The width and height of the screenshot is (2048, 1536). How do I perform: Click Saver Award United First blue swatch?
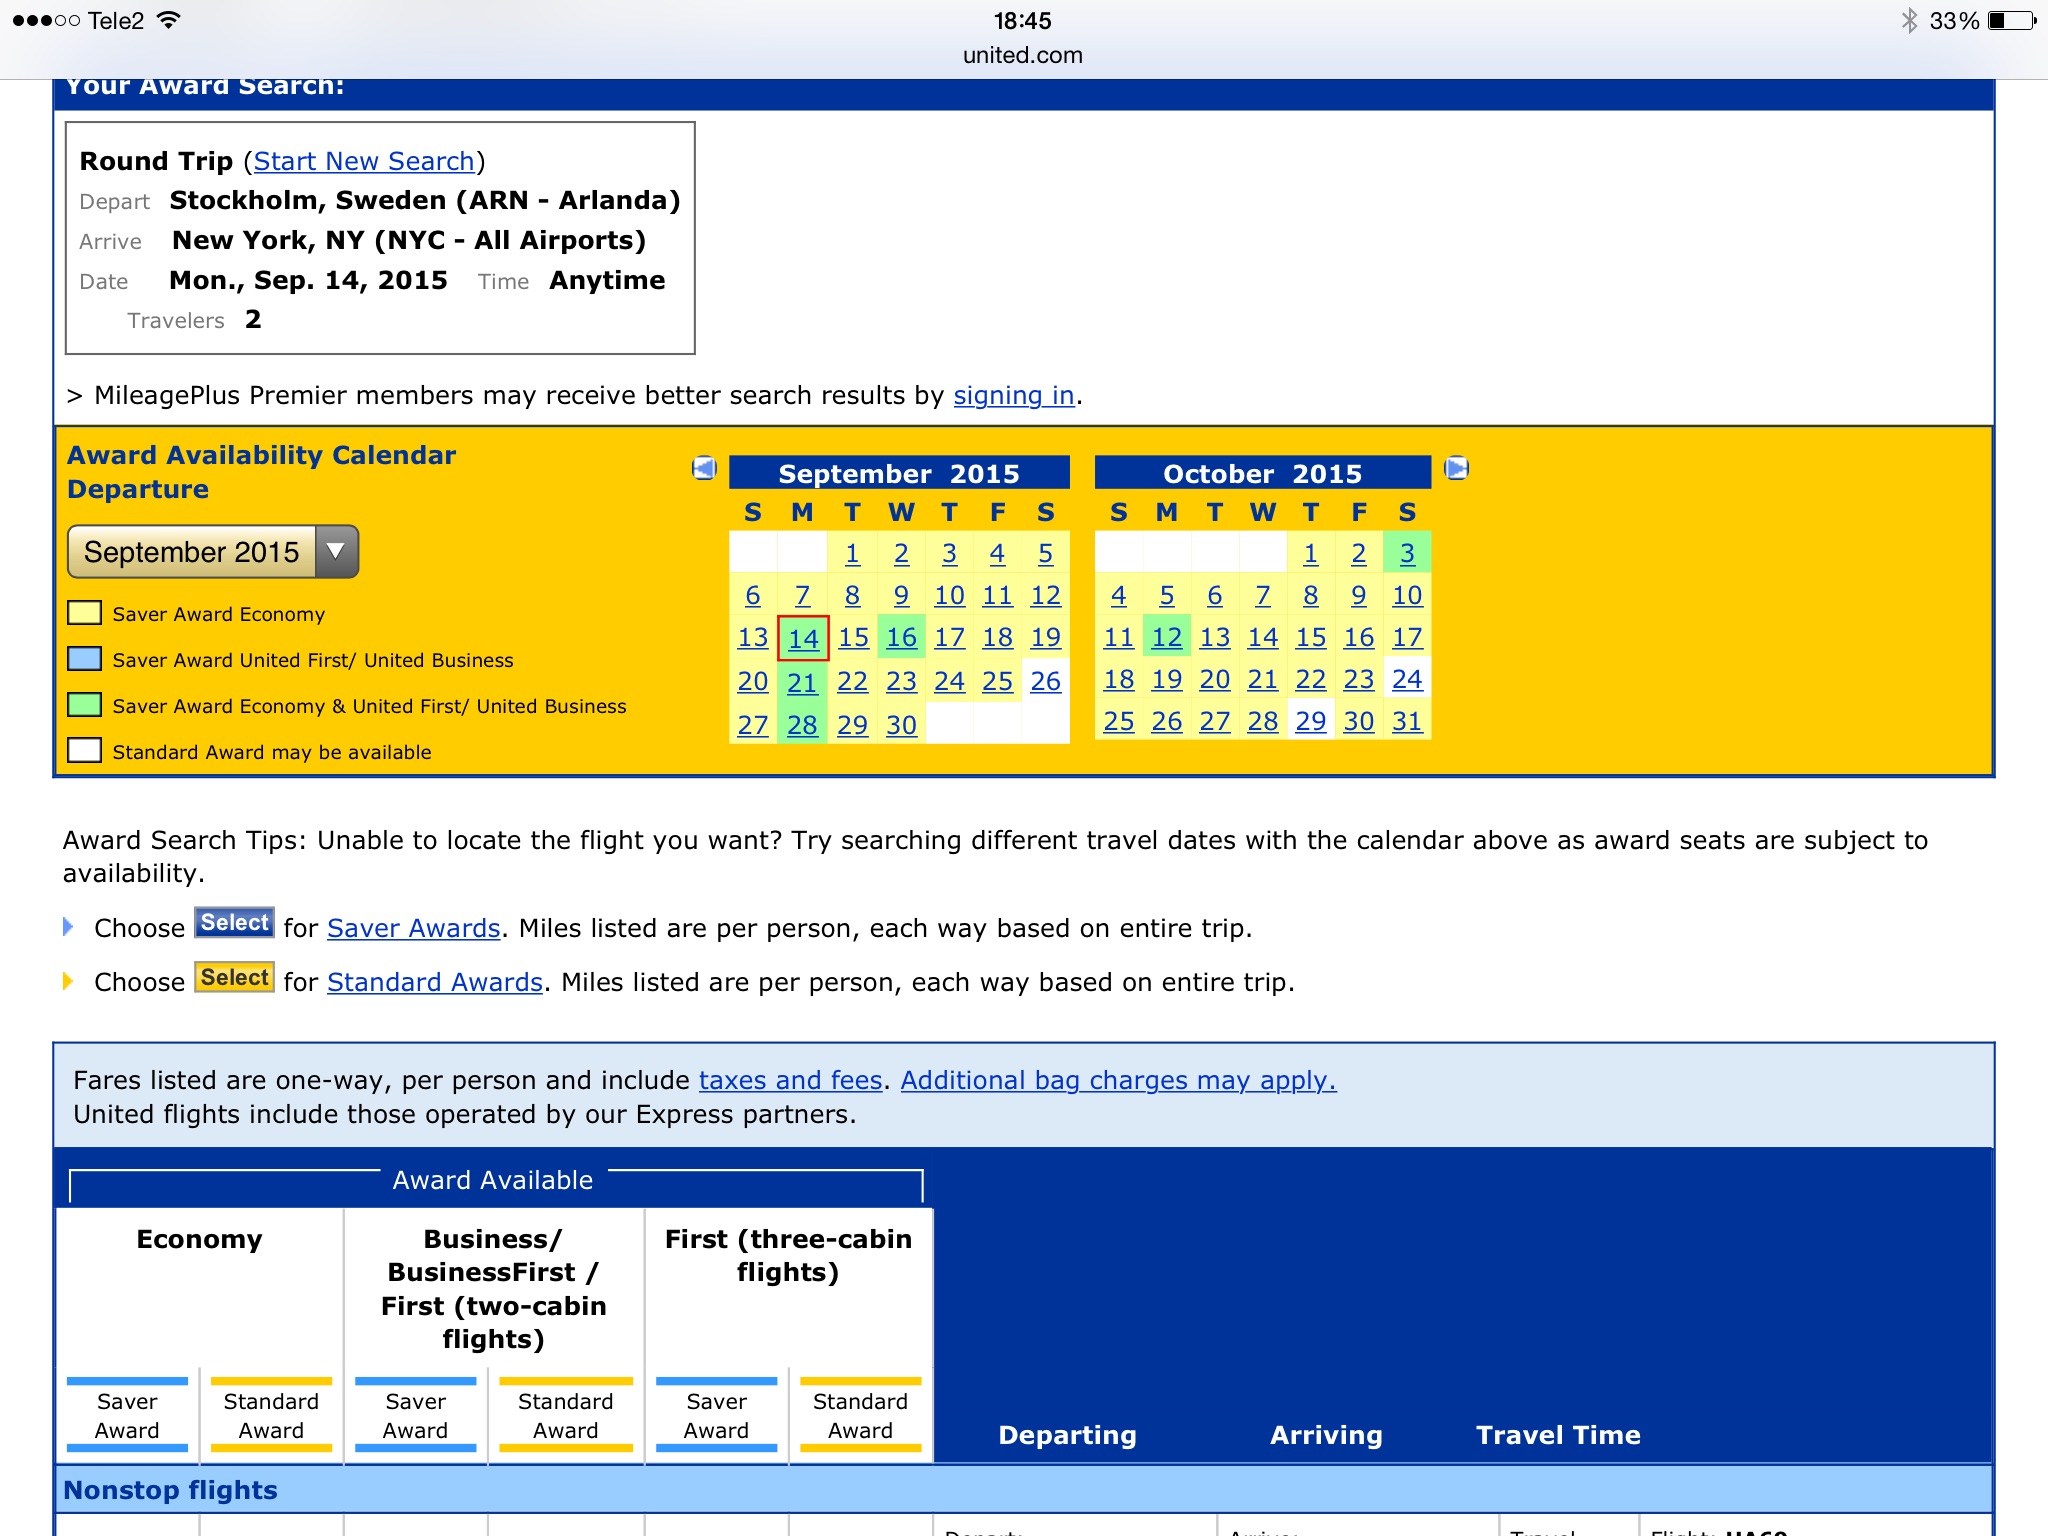pyautogui.click(x=84, y=659)
